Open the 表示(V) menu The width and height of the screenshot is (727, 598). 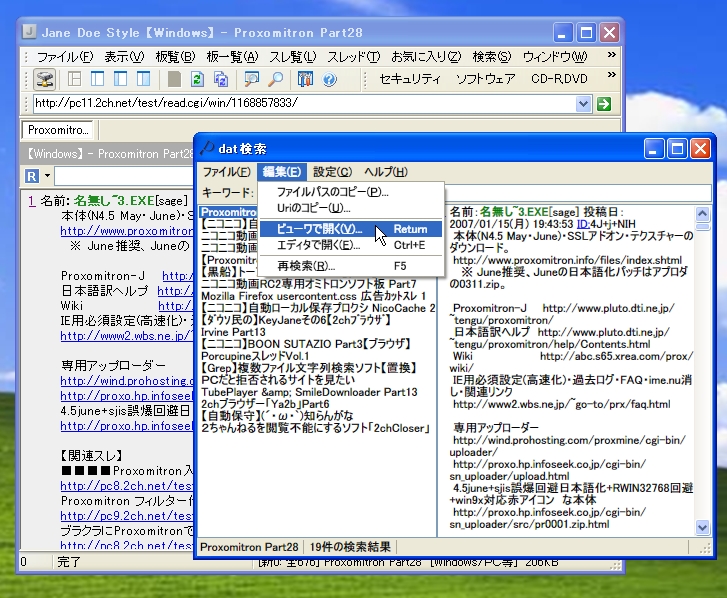124,57
